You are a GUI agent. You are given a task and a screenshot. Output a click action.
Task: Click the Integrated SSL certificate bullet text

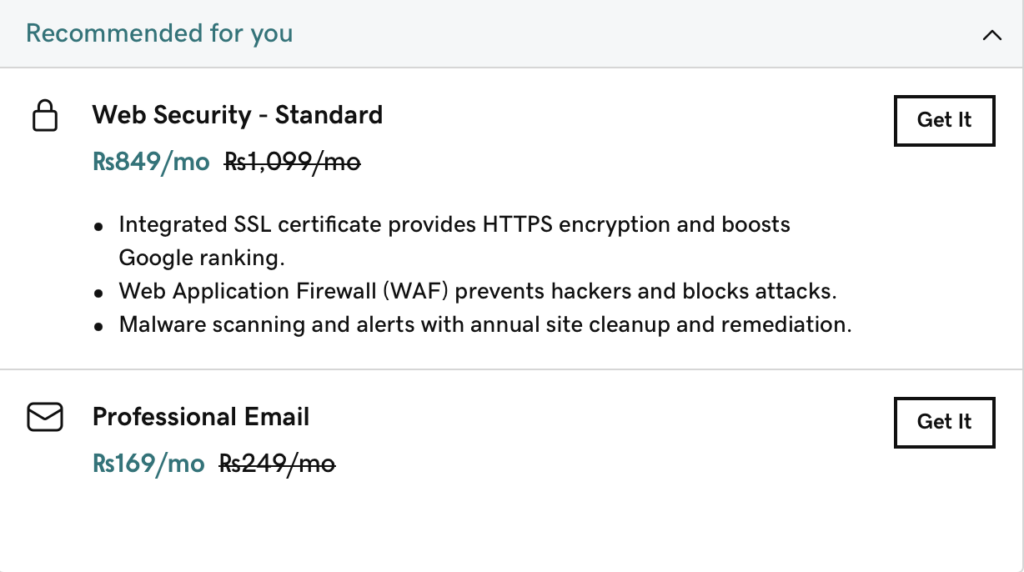pyautogui.click(x=455, y=241)
